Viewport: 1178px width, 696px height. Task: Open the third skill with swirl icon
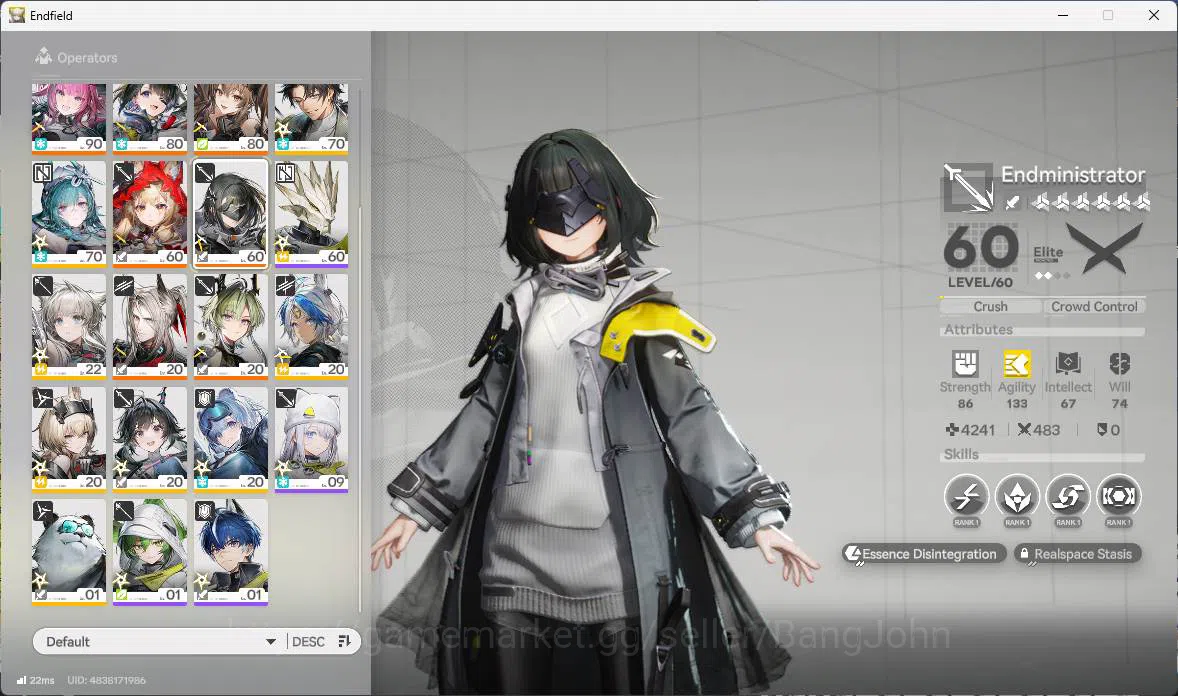pos(1068,497)
